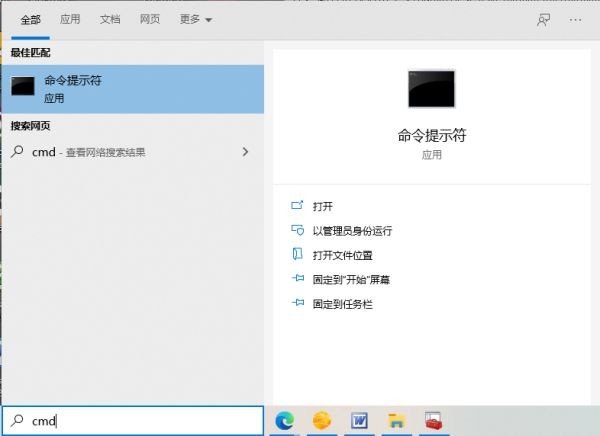Open File Explorer from the taskbar

click(396, 421)
